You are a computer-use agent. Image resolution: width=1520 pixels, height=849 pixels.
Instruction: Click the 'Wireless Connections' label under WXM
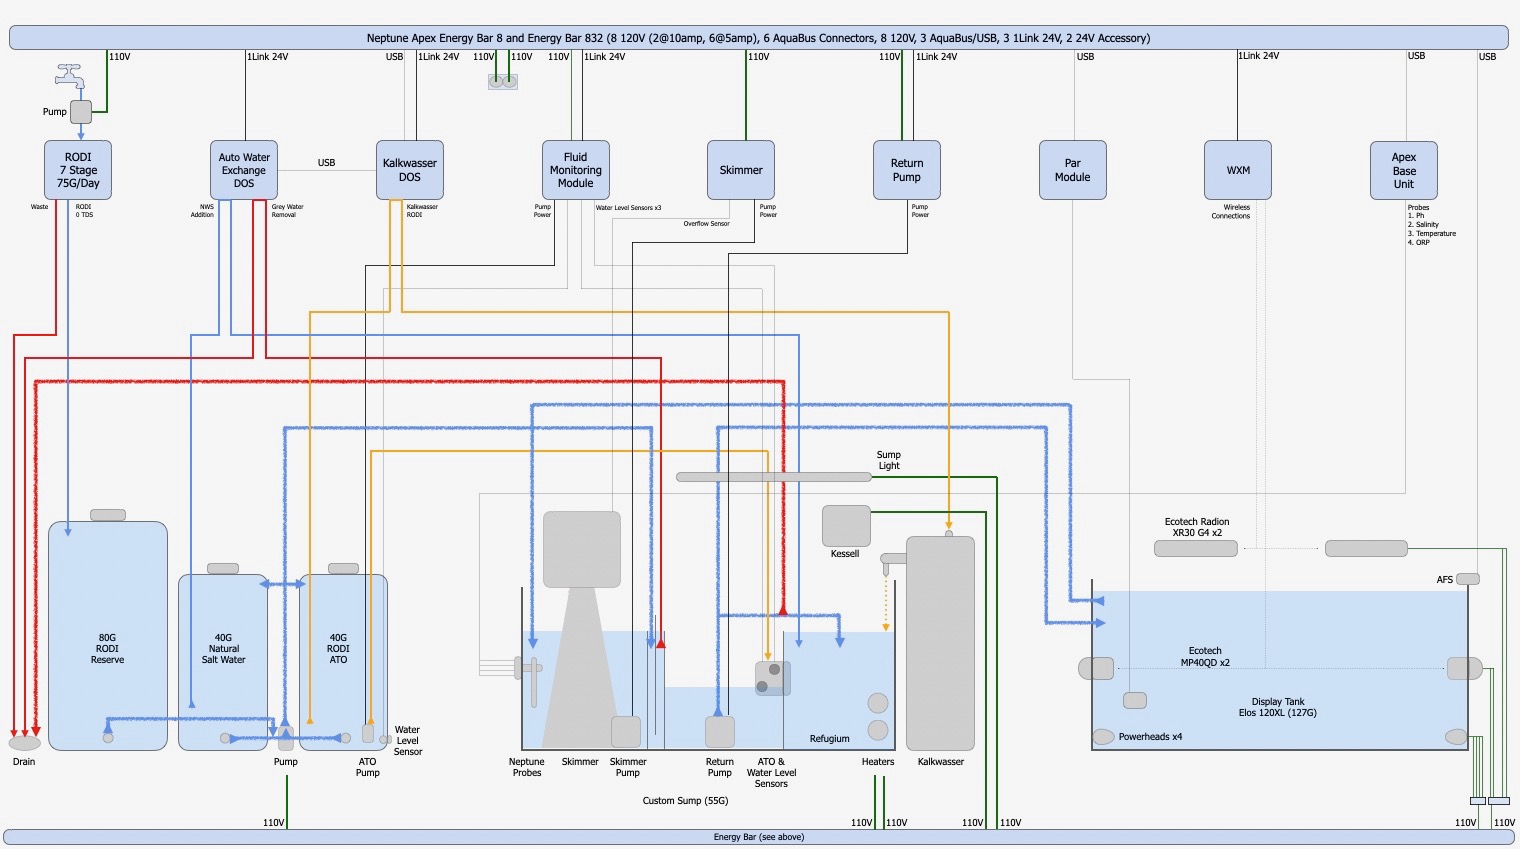coord(1231,211)
